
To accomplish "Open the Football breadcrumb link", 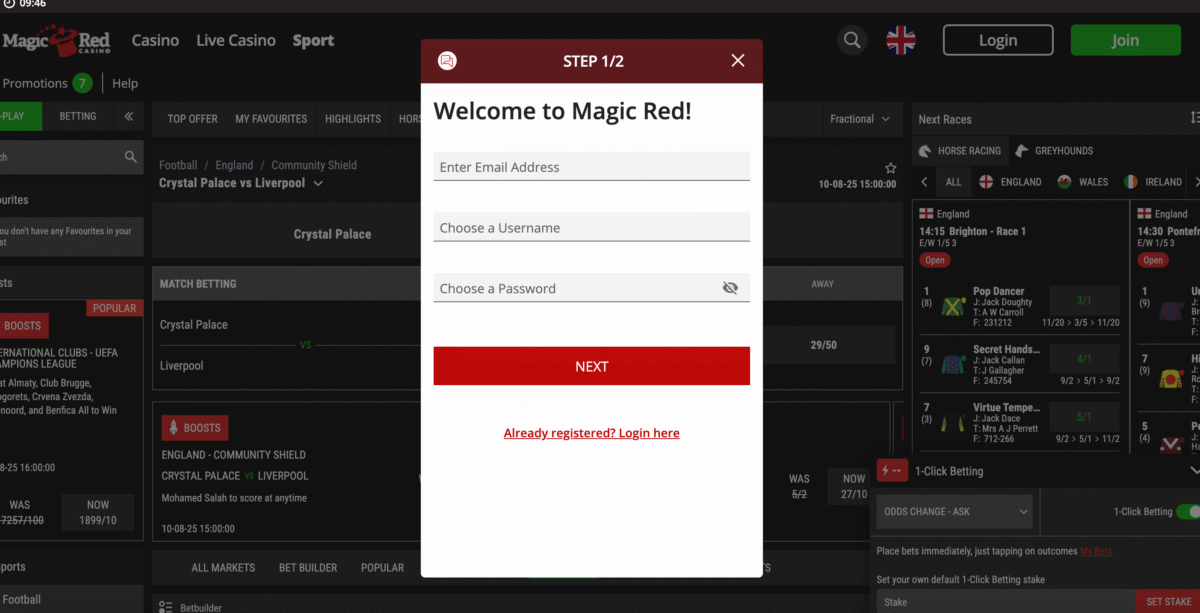I will tap(178, 165).
